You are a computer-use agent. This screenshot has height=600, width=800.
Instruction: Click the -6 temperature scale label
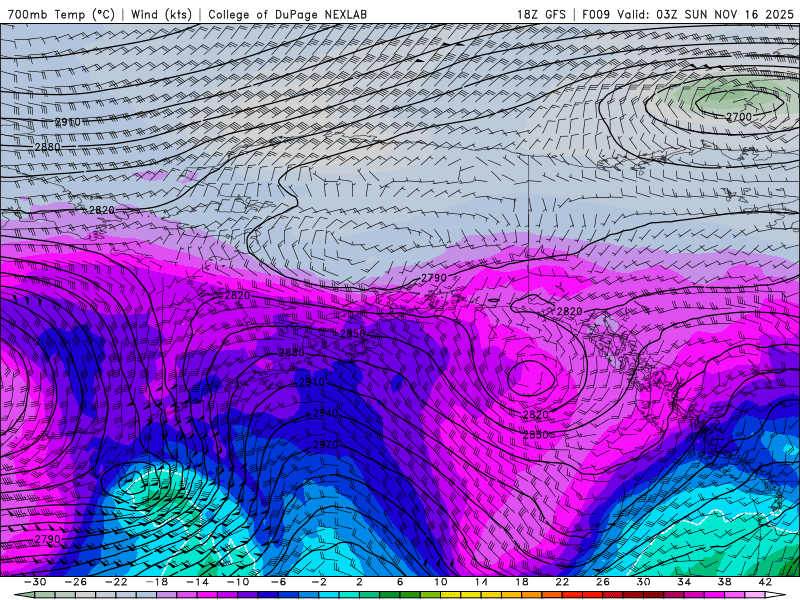click(278, 582)
